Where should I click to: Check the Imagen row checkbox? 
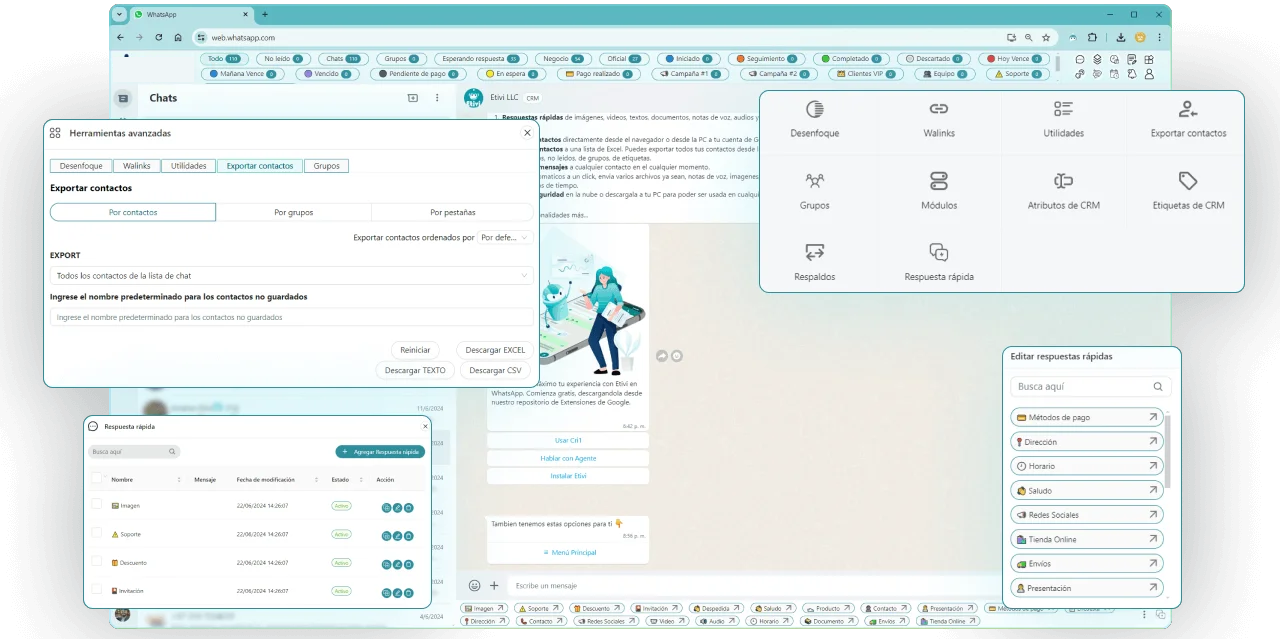[x=97, y=506]
